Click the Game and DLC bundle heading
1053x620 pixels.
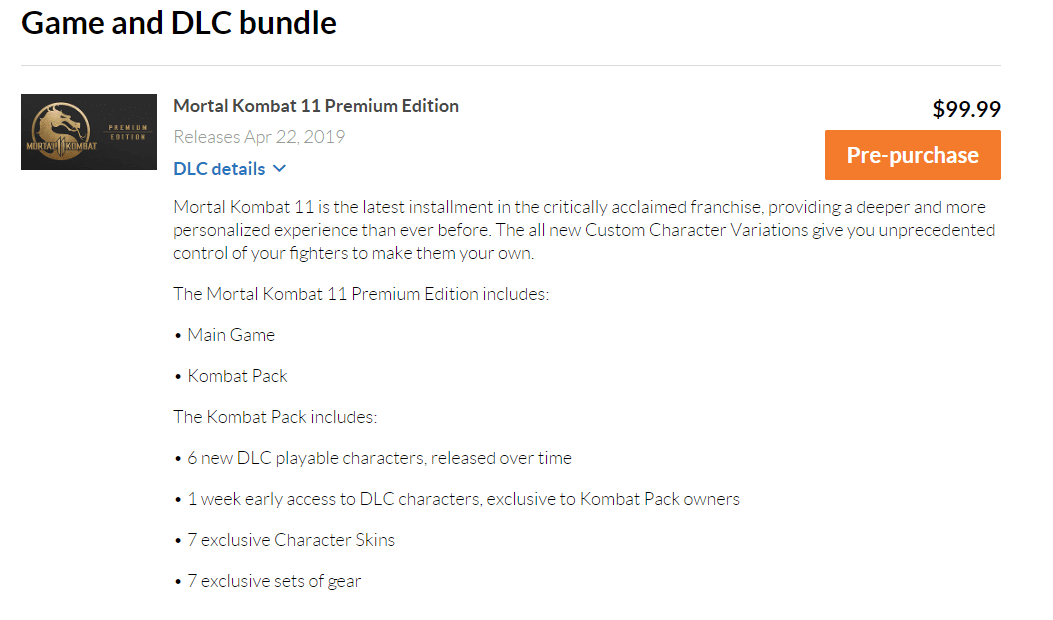[x=179, y=23]
